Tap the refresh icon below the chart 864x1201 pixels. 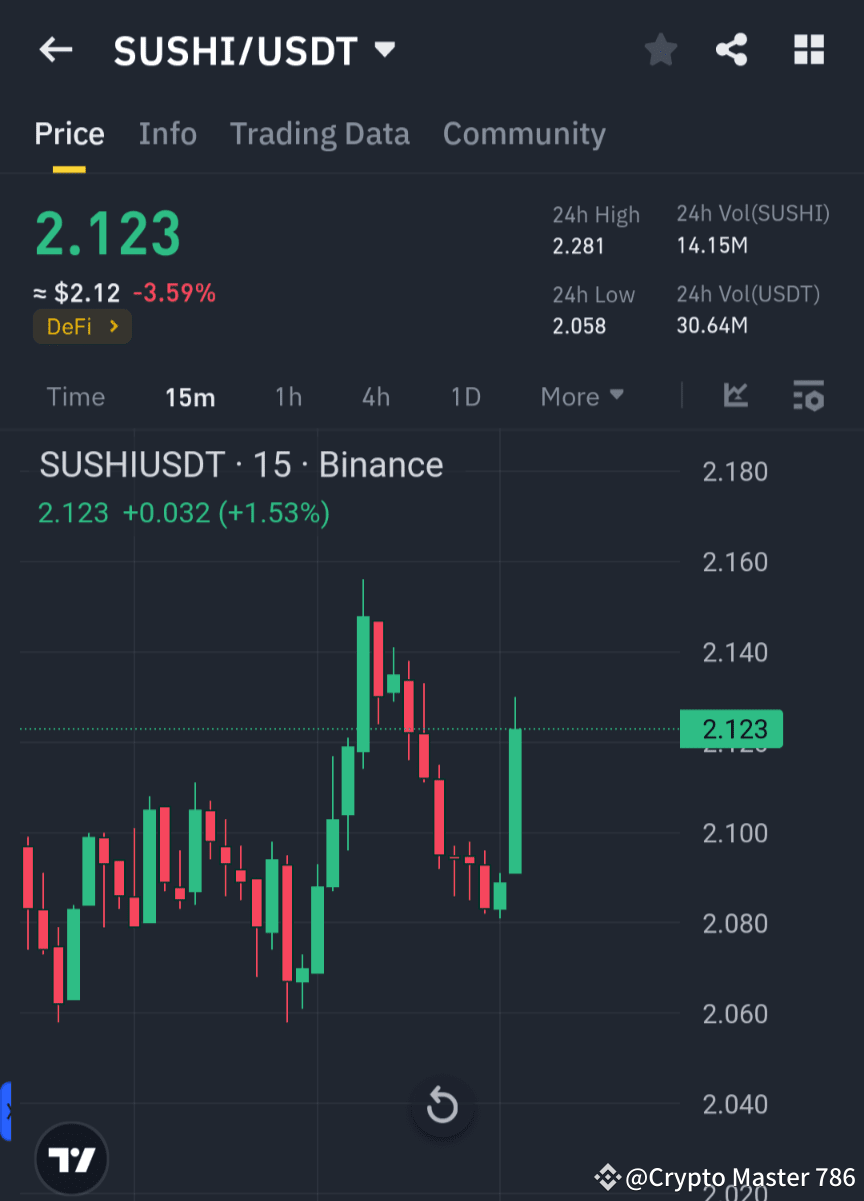coord(442,1106)
